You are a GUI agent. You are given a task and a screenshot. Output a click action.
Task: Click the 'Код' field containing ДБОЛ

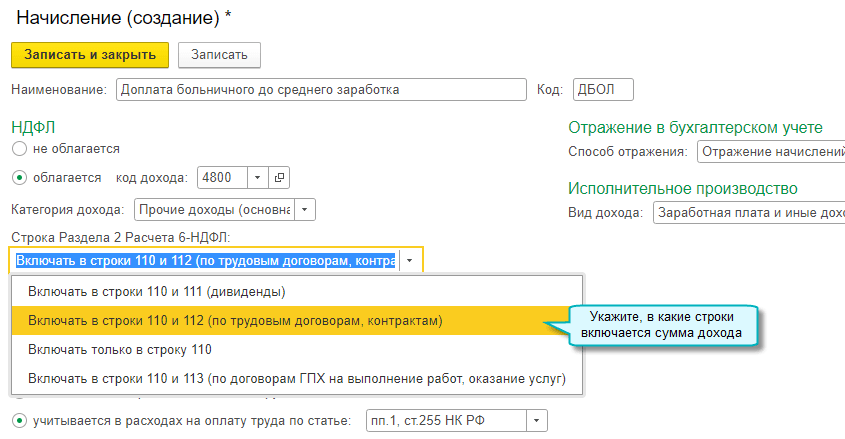pyautogui.click(x=603, y=89)
